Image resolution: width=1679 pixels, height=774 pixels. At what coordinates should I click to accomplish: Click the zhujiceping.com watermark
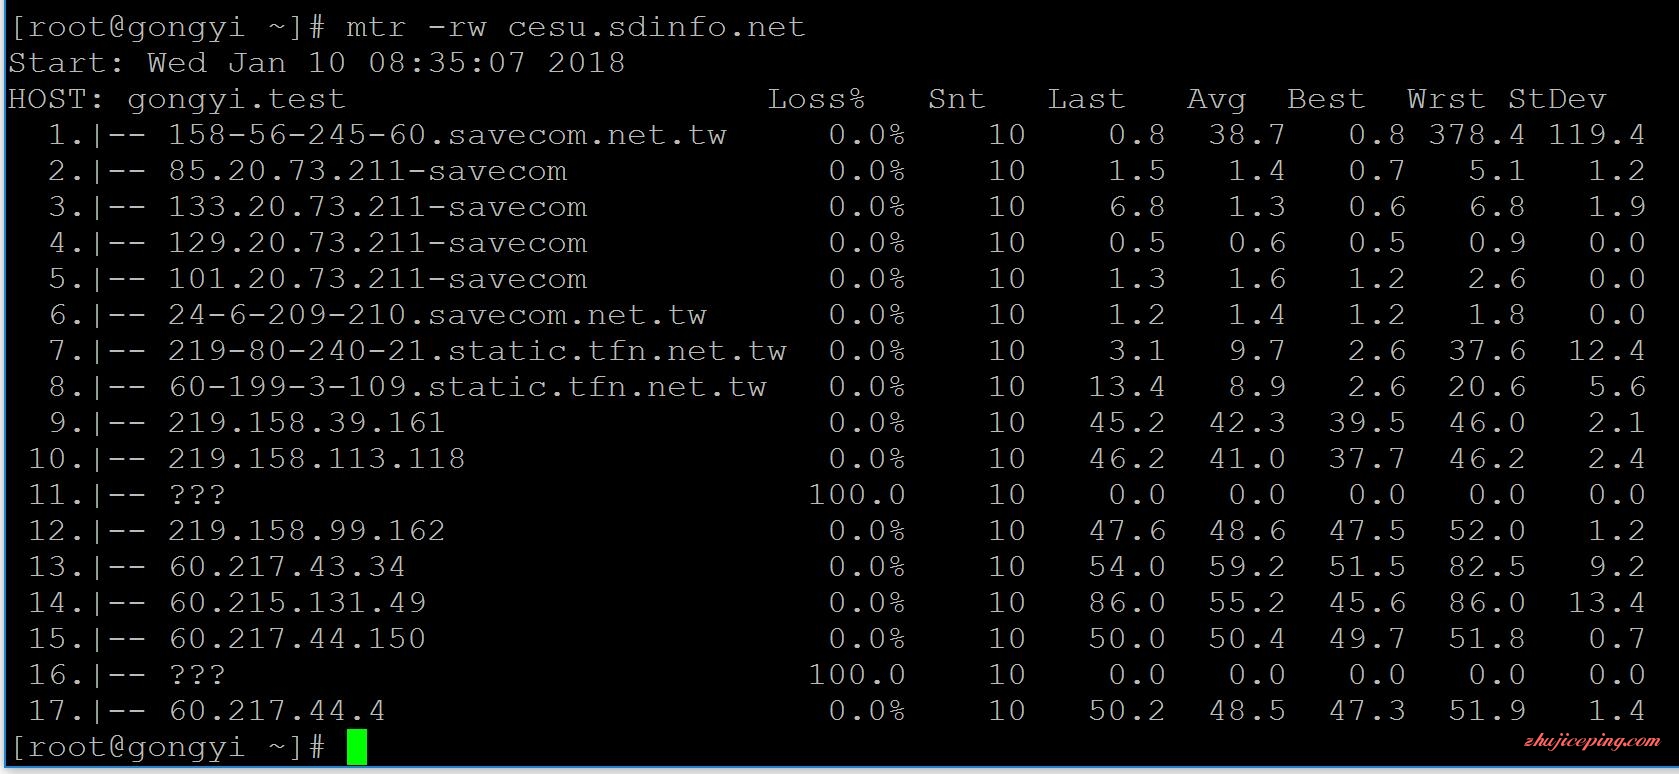point(1592,741)
